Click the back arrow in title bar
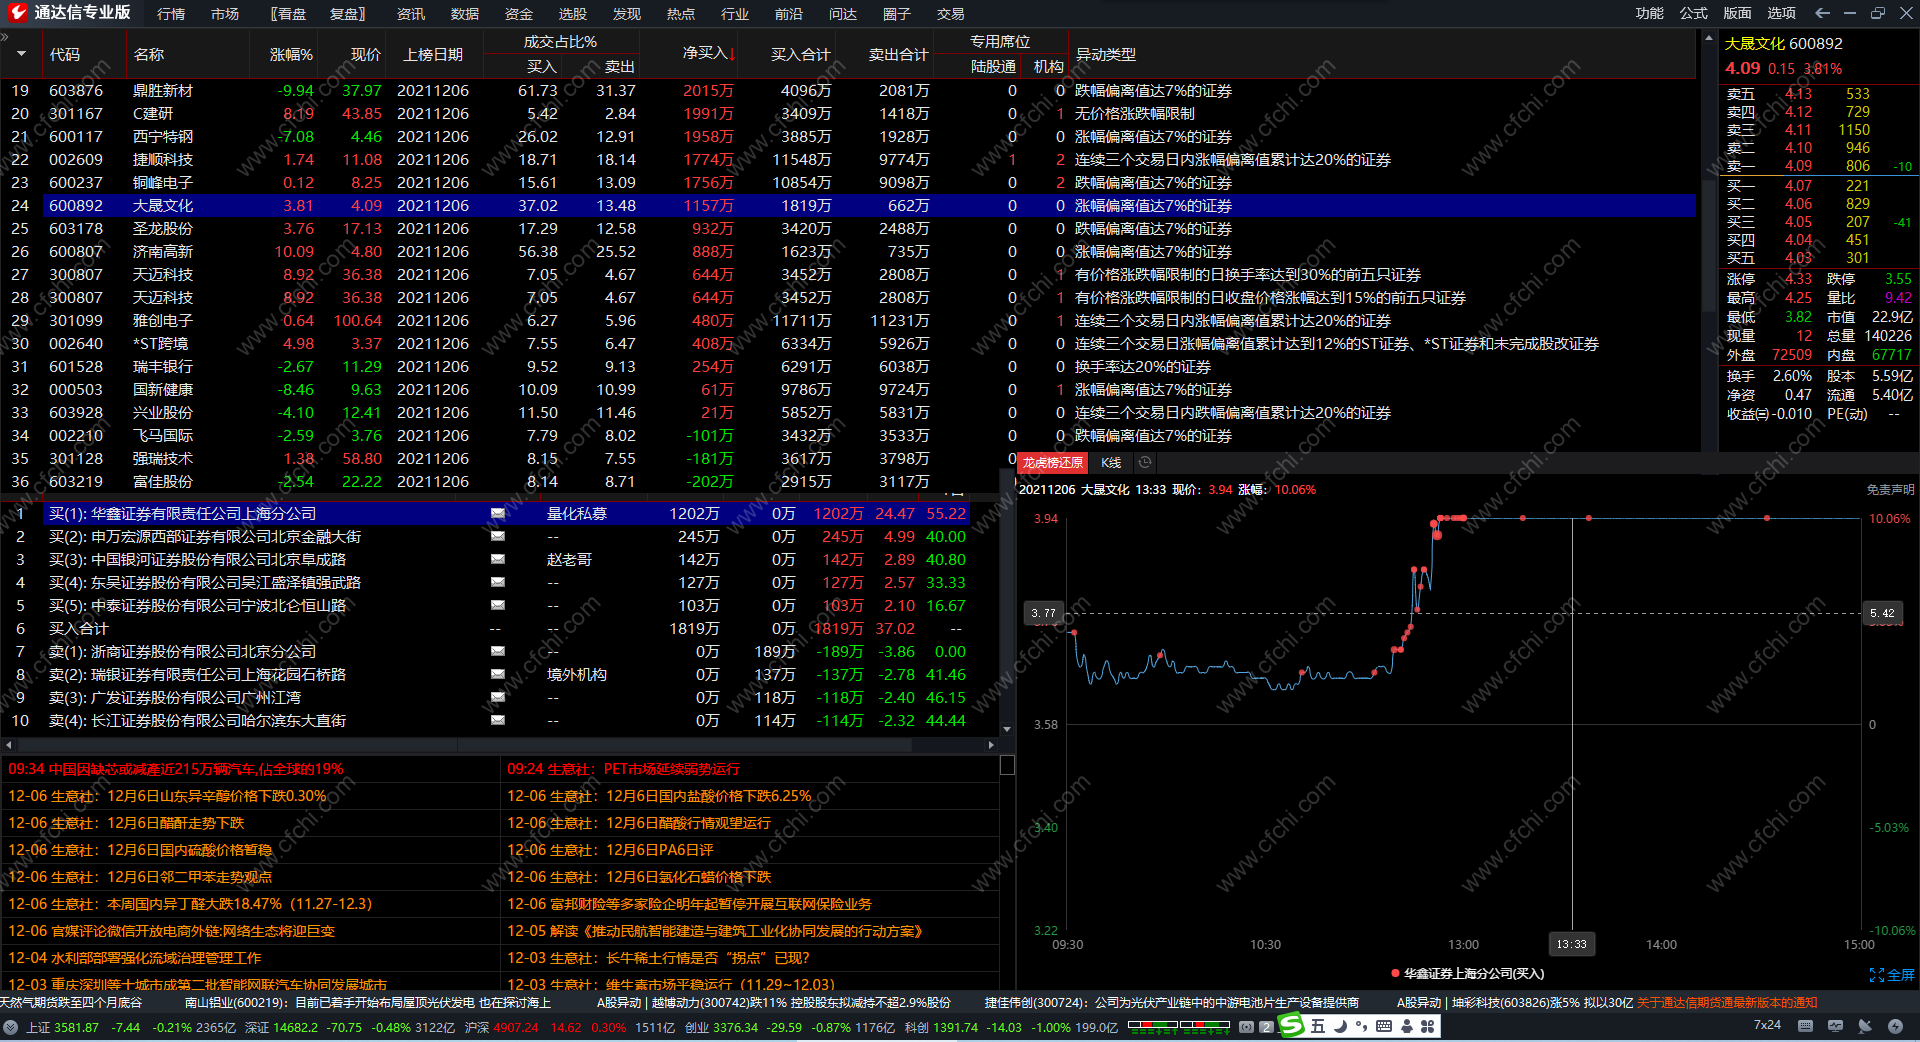This screenshot has height=1042, width=1920. [1822, 13]
